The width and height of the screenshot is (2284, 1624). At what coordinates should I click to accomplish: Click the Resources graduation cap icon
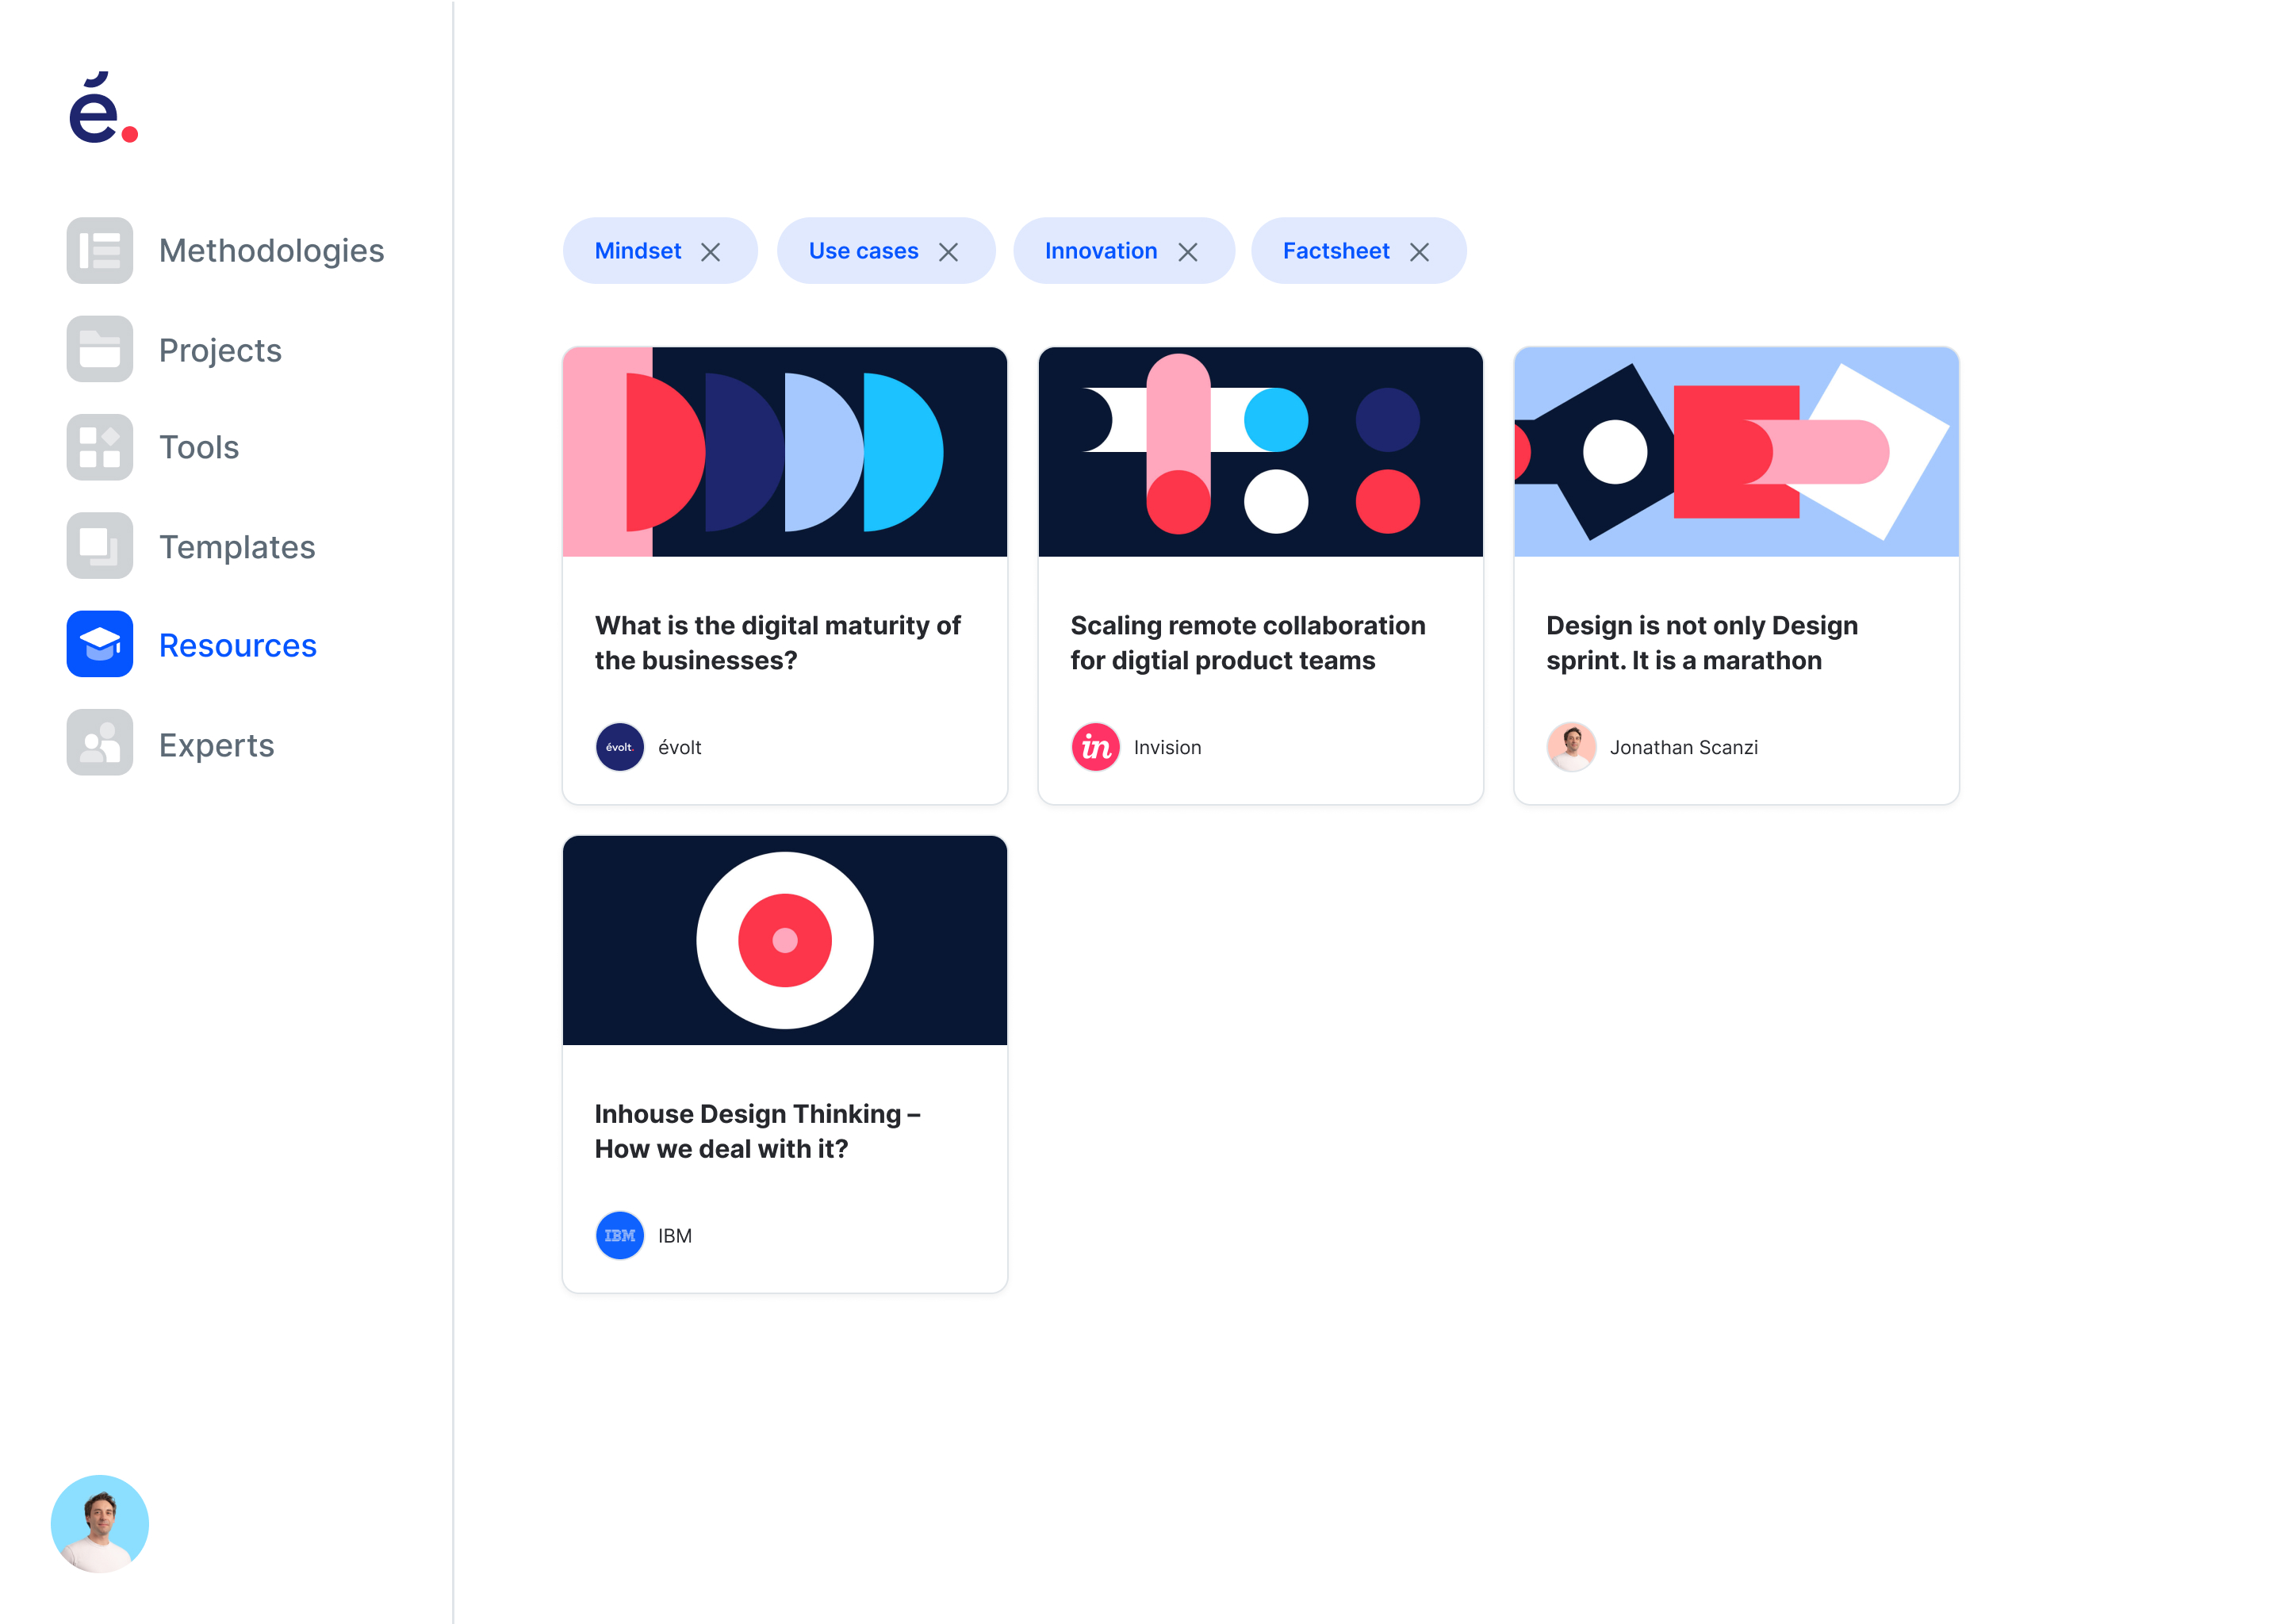tap(99, 644)
